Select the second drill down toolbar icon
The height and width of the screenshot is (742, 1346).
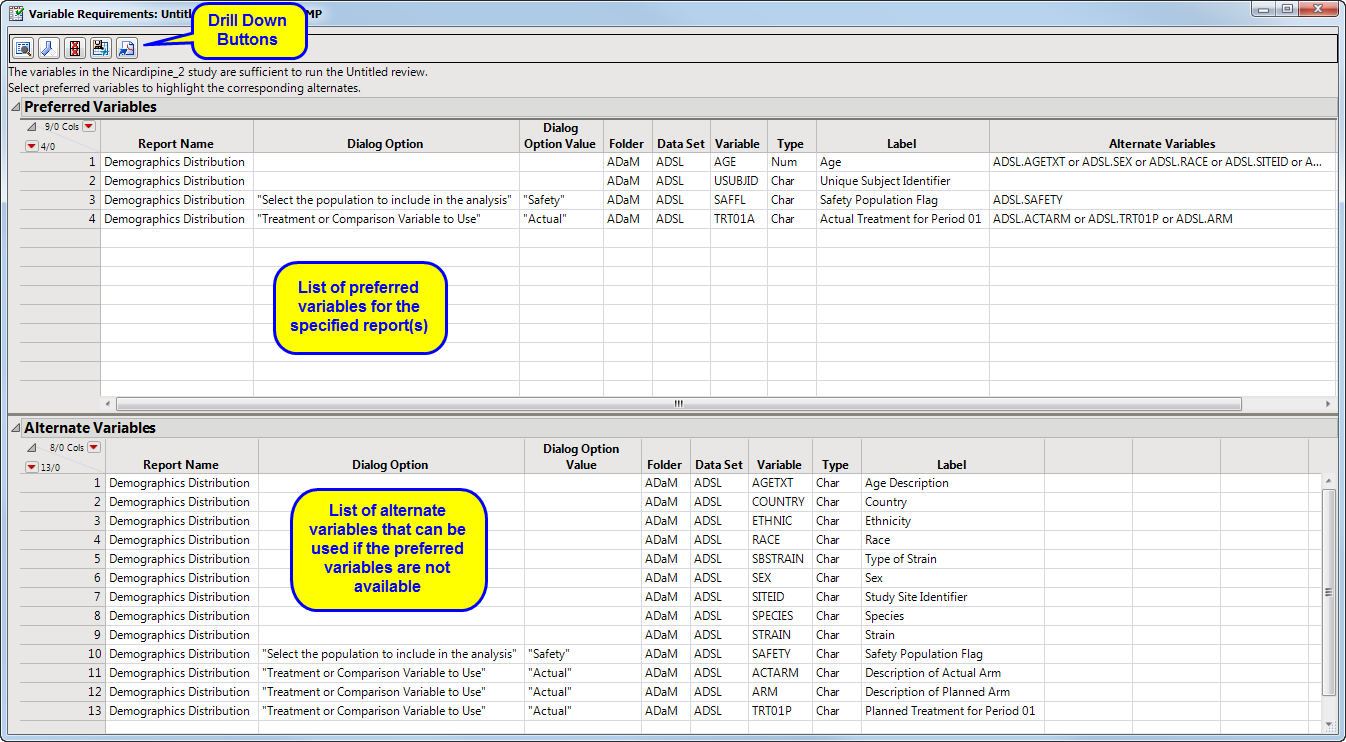(x=48, y=47)
